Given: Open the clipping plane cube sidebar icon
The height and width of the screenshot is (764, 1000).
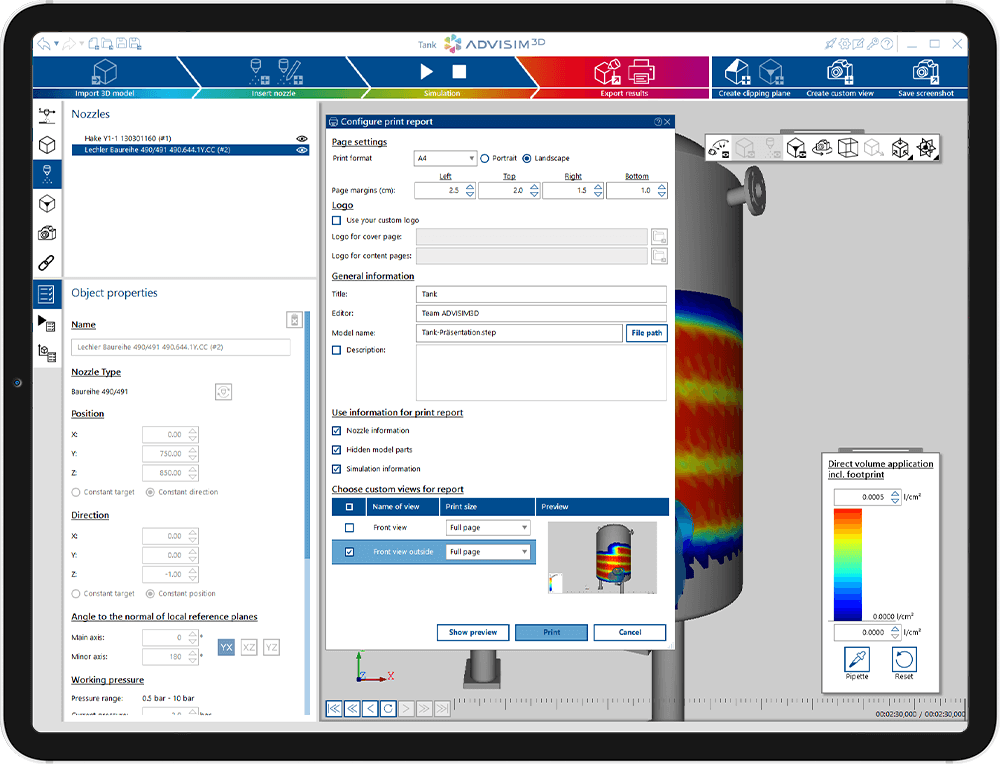Looking at the screenshot, I should [47, 204].
